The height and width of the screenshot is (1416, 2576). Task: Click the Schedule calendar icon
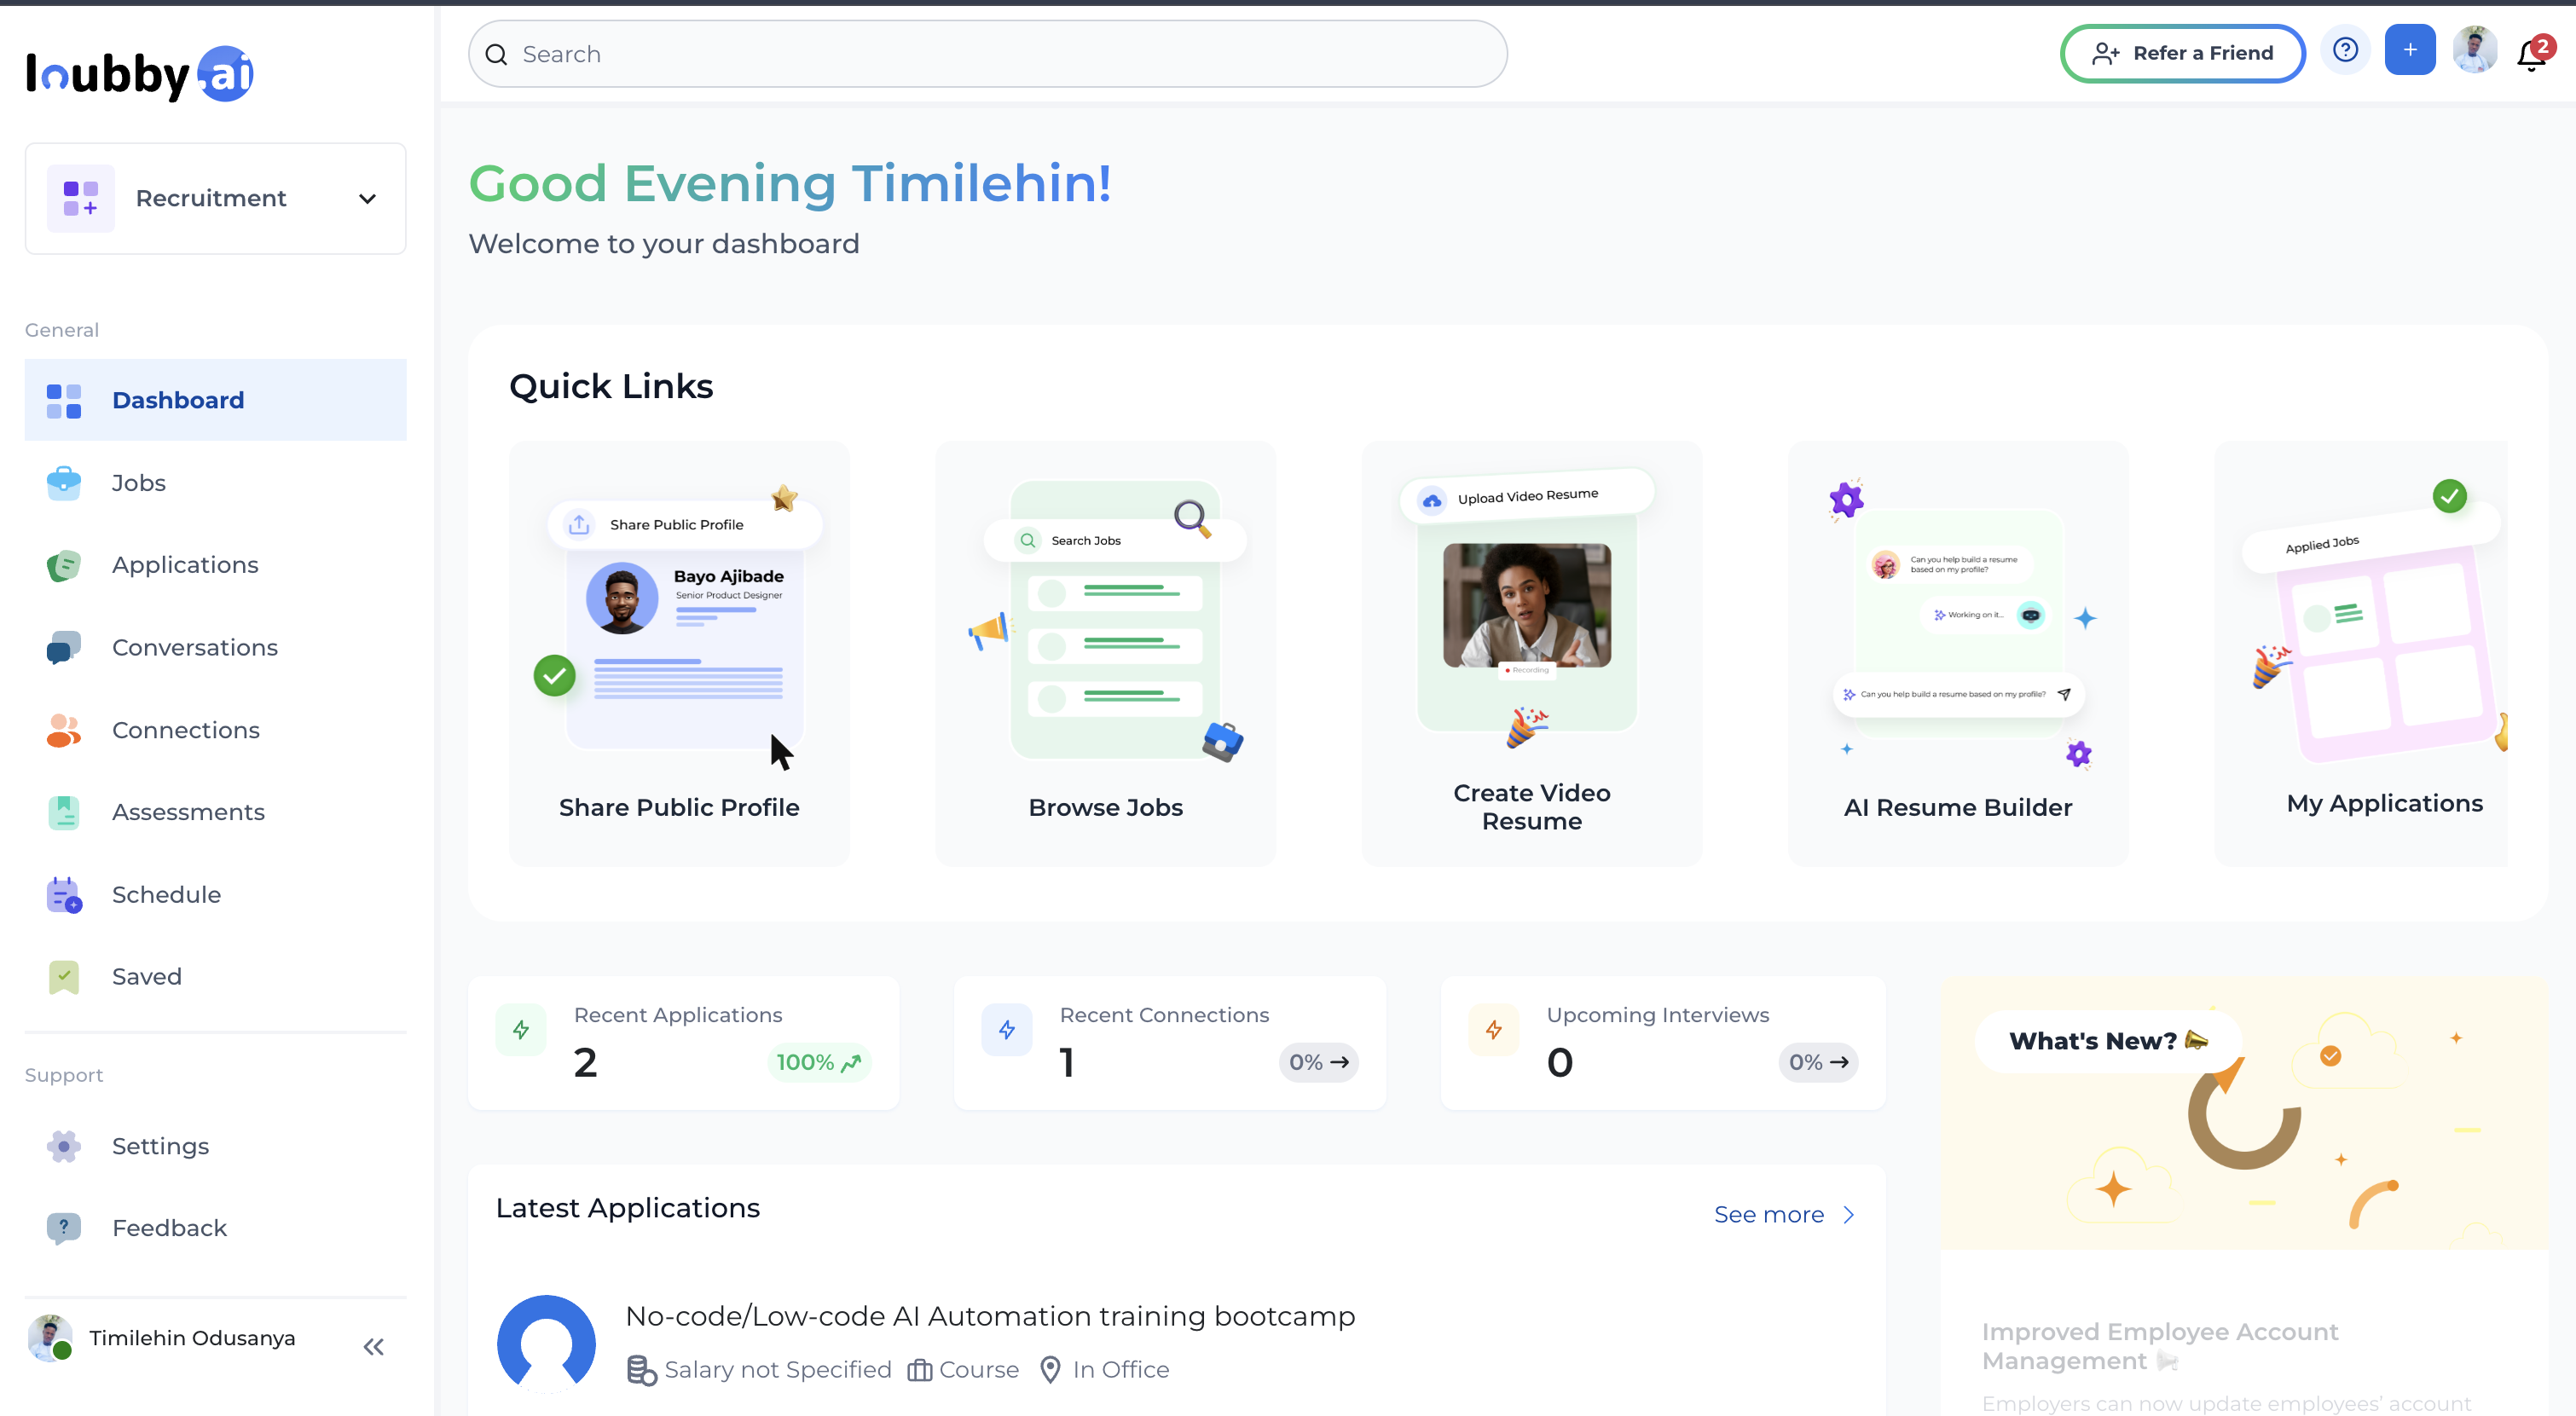[x=64, y=895]
